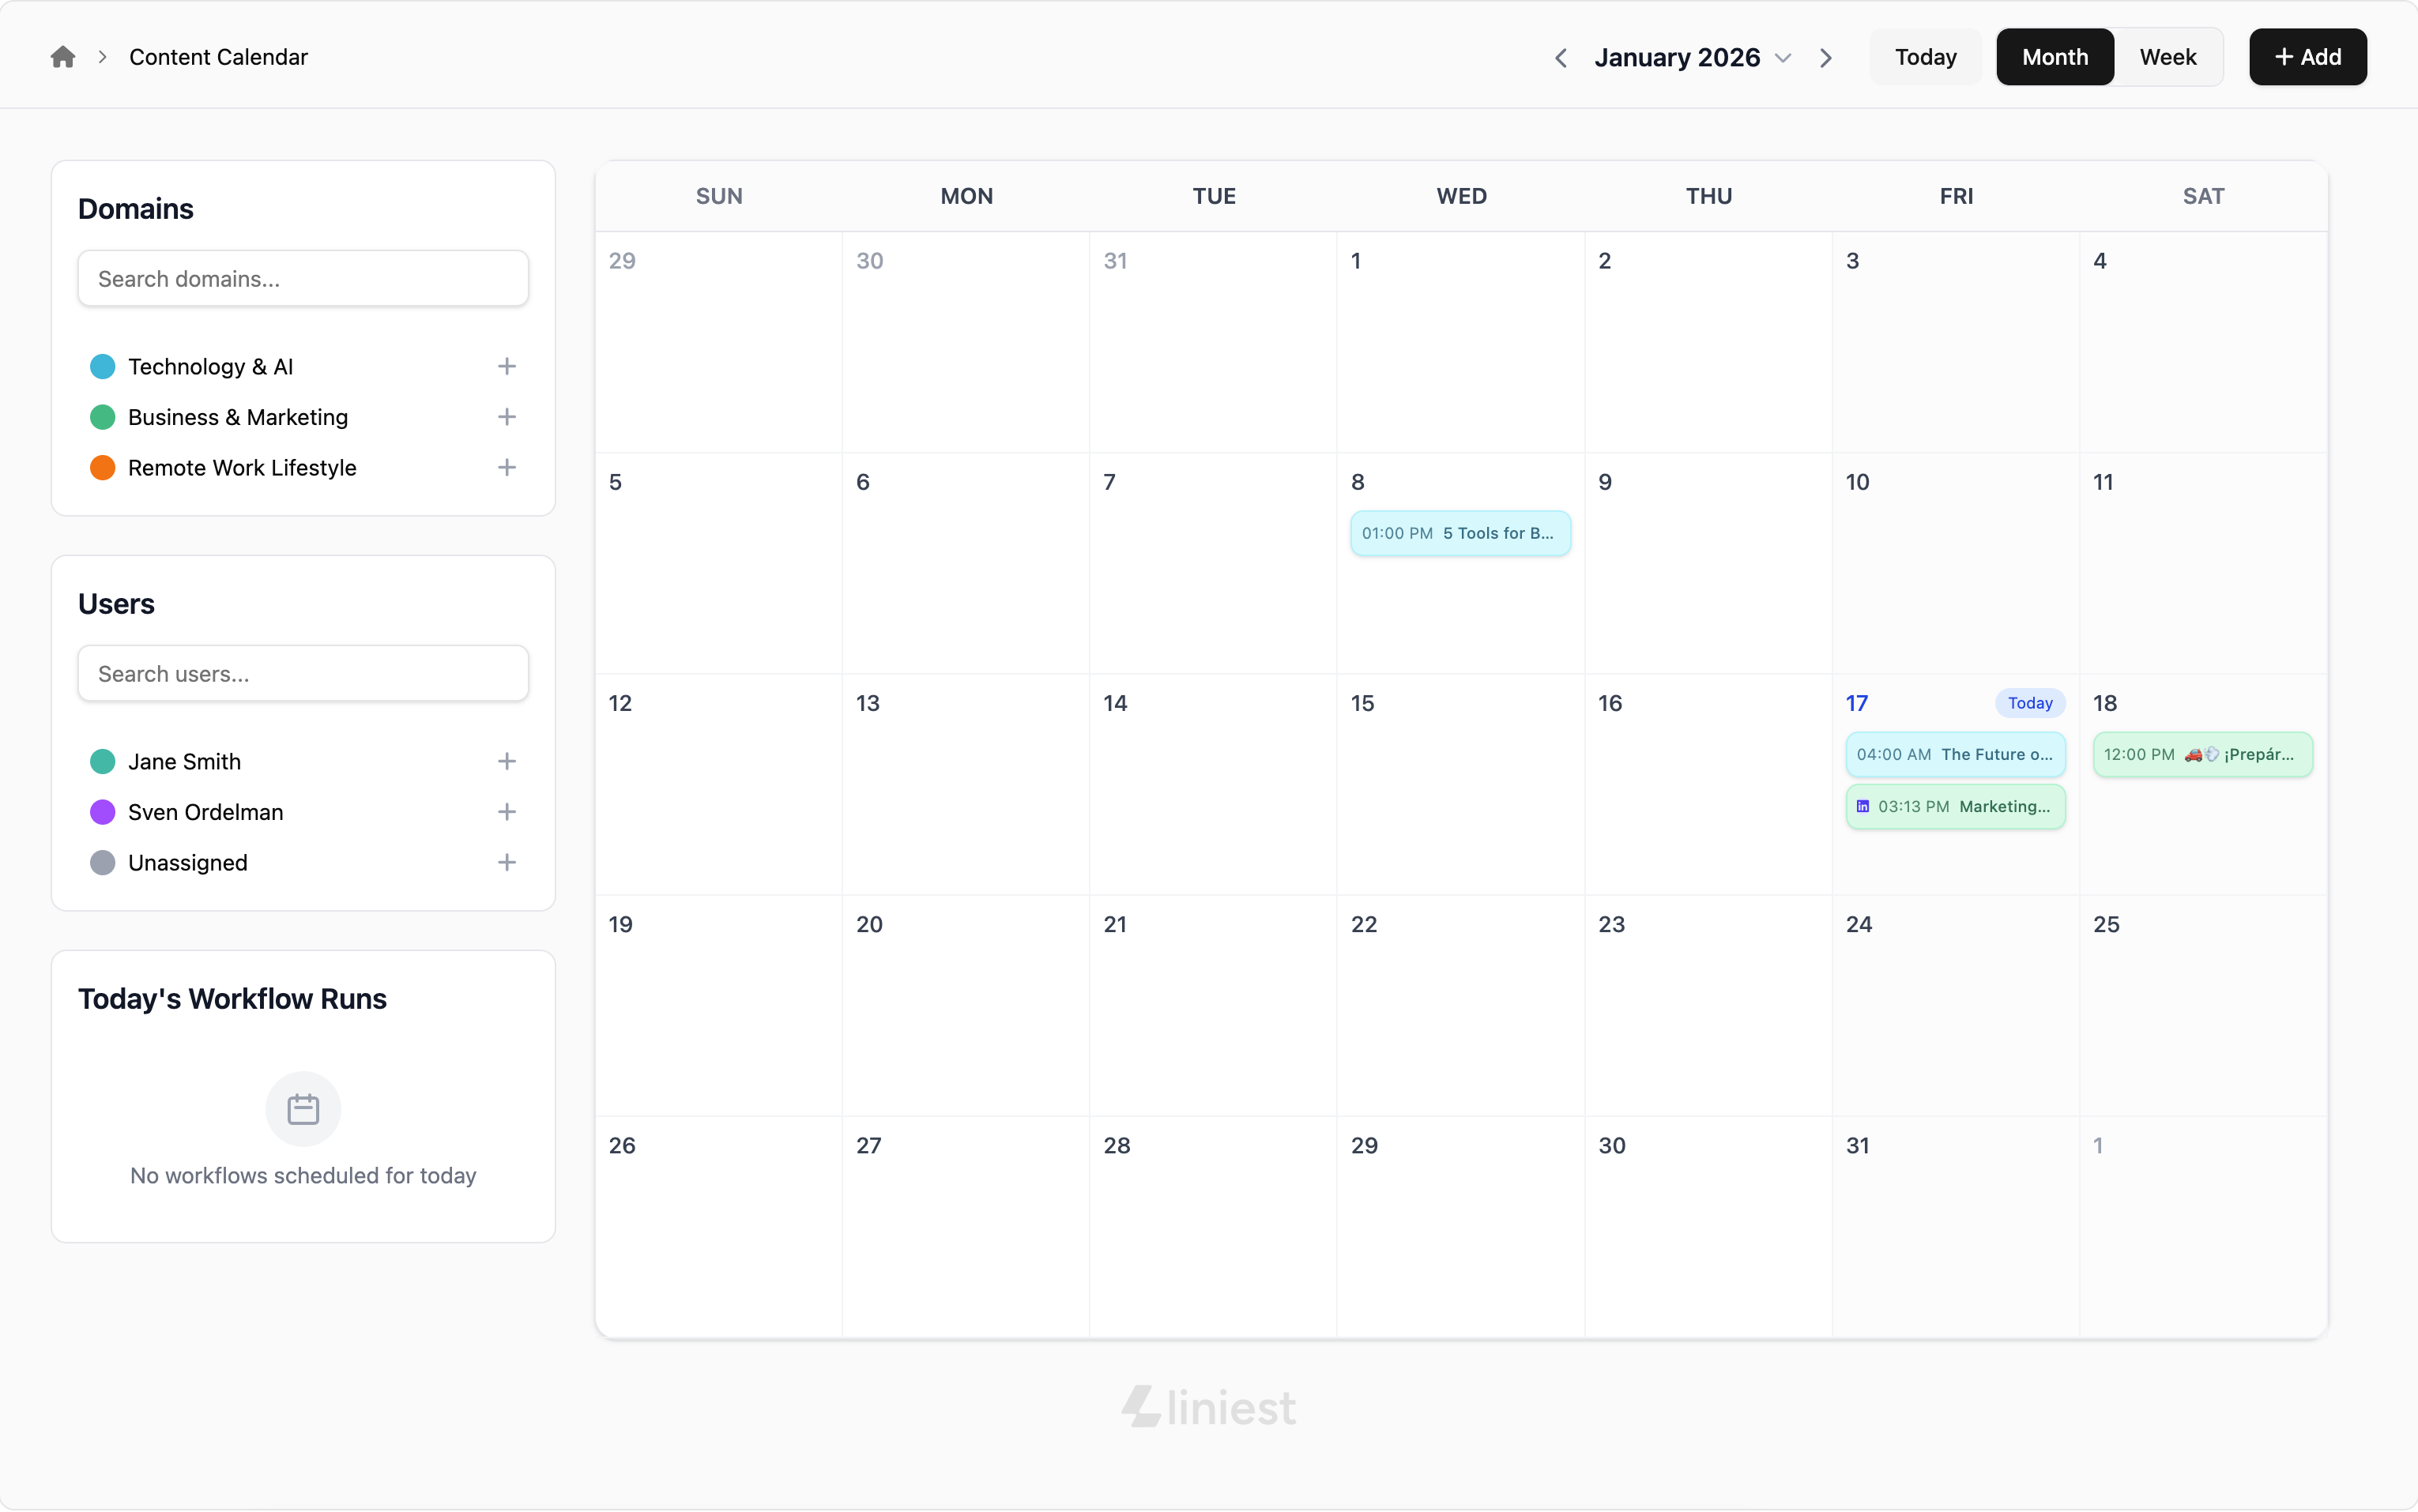Click the plus icon next to Jane Smith
Screen dimensions: 2418x1512
tap(507, 761)
